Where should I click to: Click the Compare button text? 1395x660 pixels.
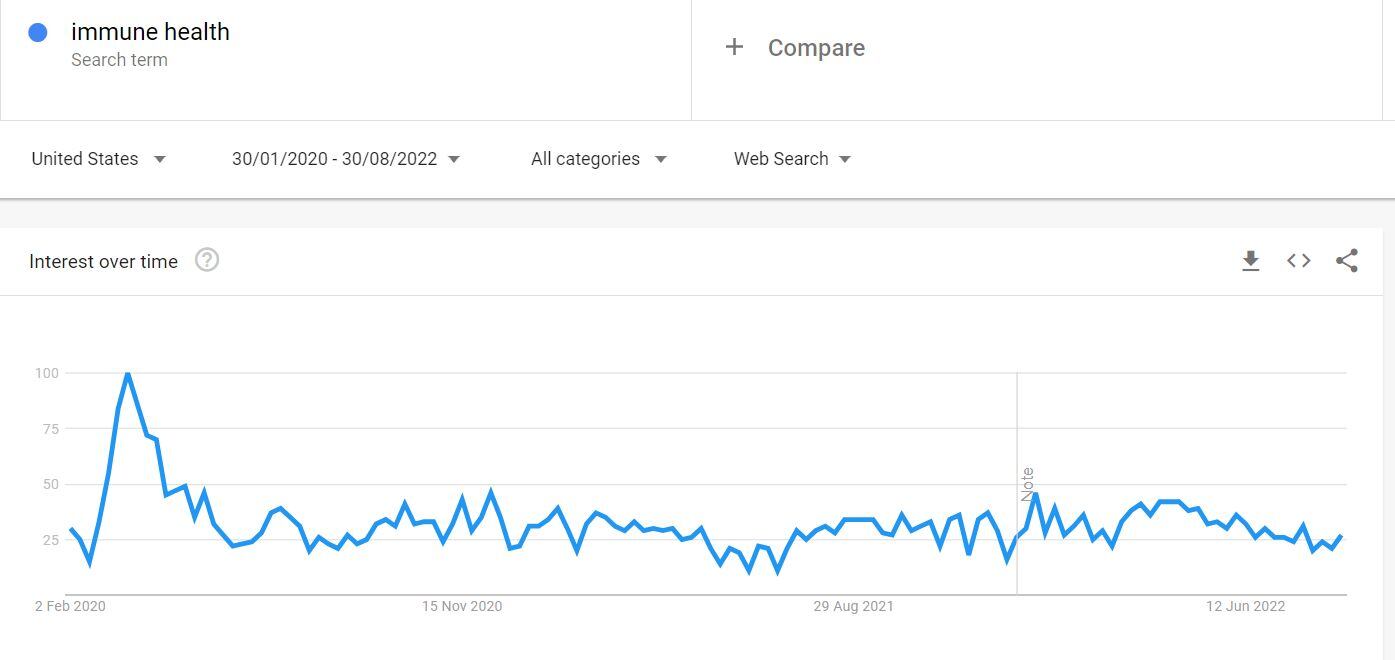tap(816, 48)
